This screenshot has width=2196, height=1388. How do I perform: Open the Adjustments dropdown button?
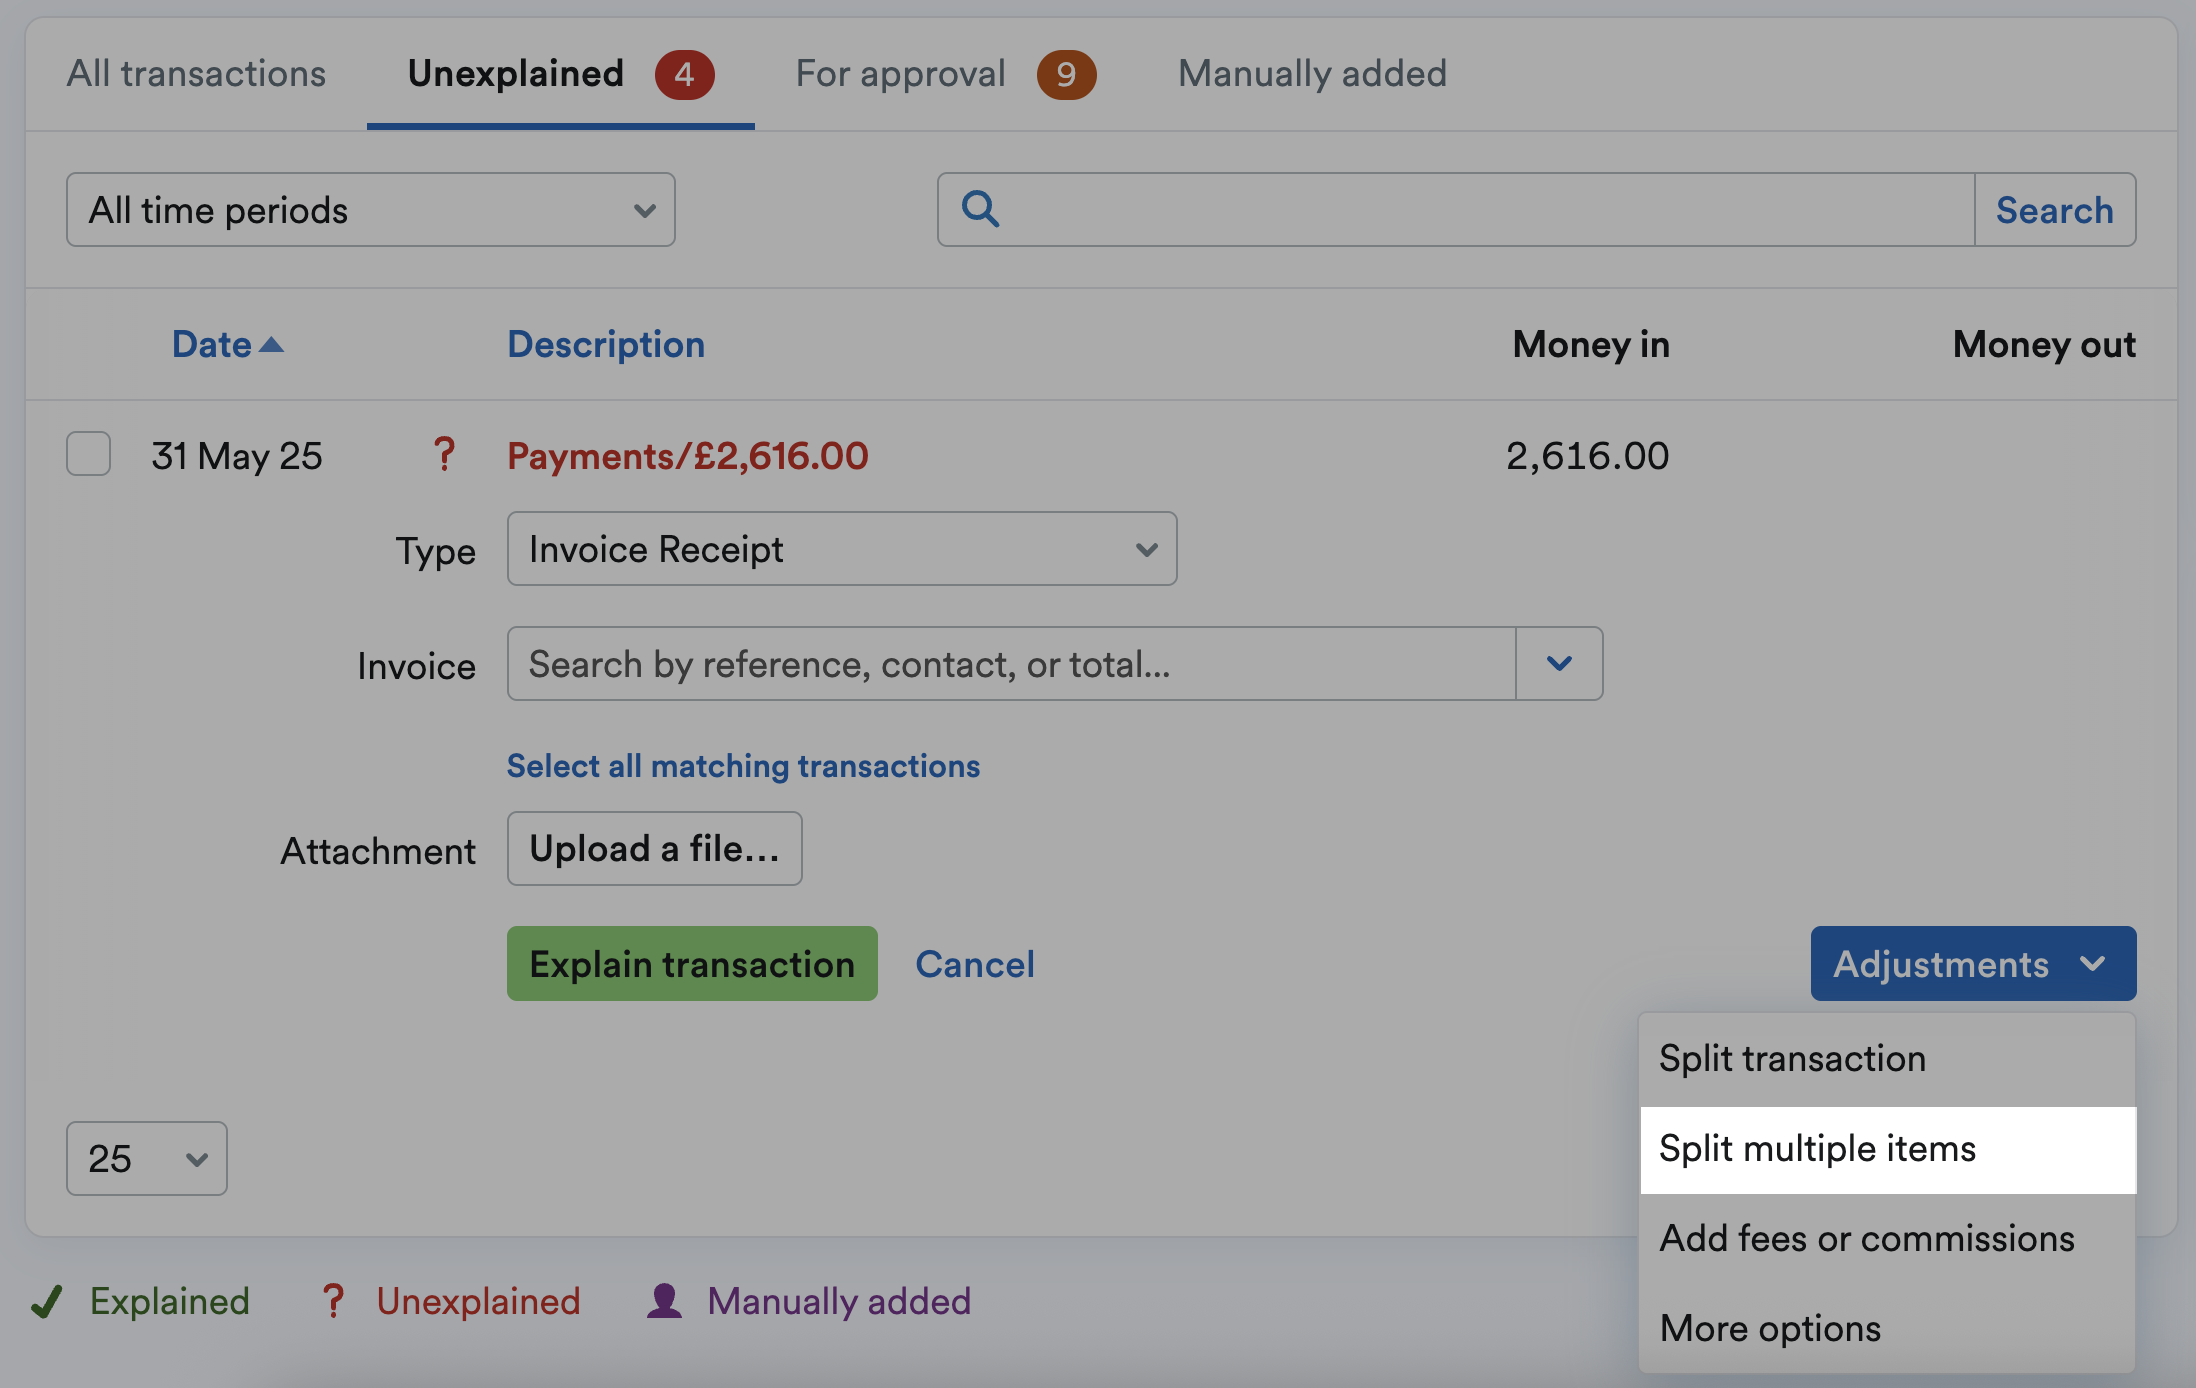click(1973, 964)
